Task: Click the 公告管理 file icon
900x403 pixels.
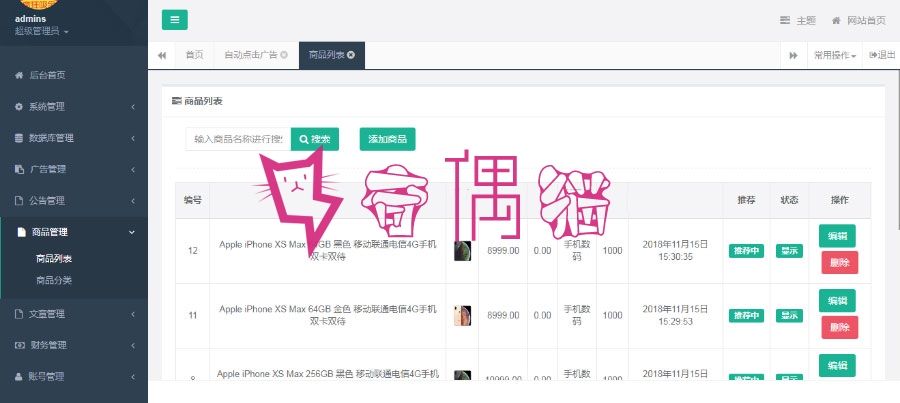Action: click(x=18, y=201)
